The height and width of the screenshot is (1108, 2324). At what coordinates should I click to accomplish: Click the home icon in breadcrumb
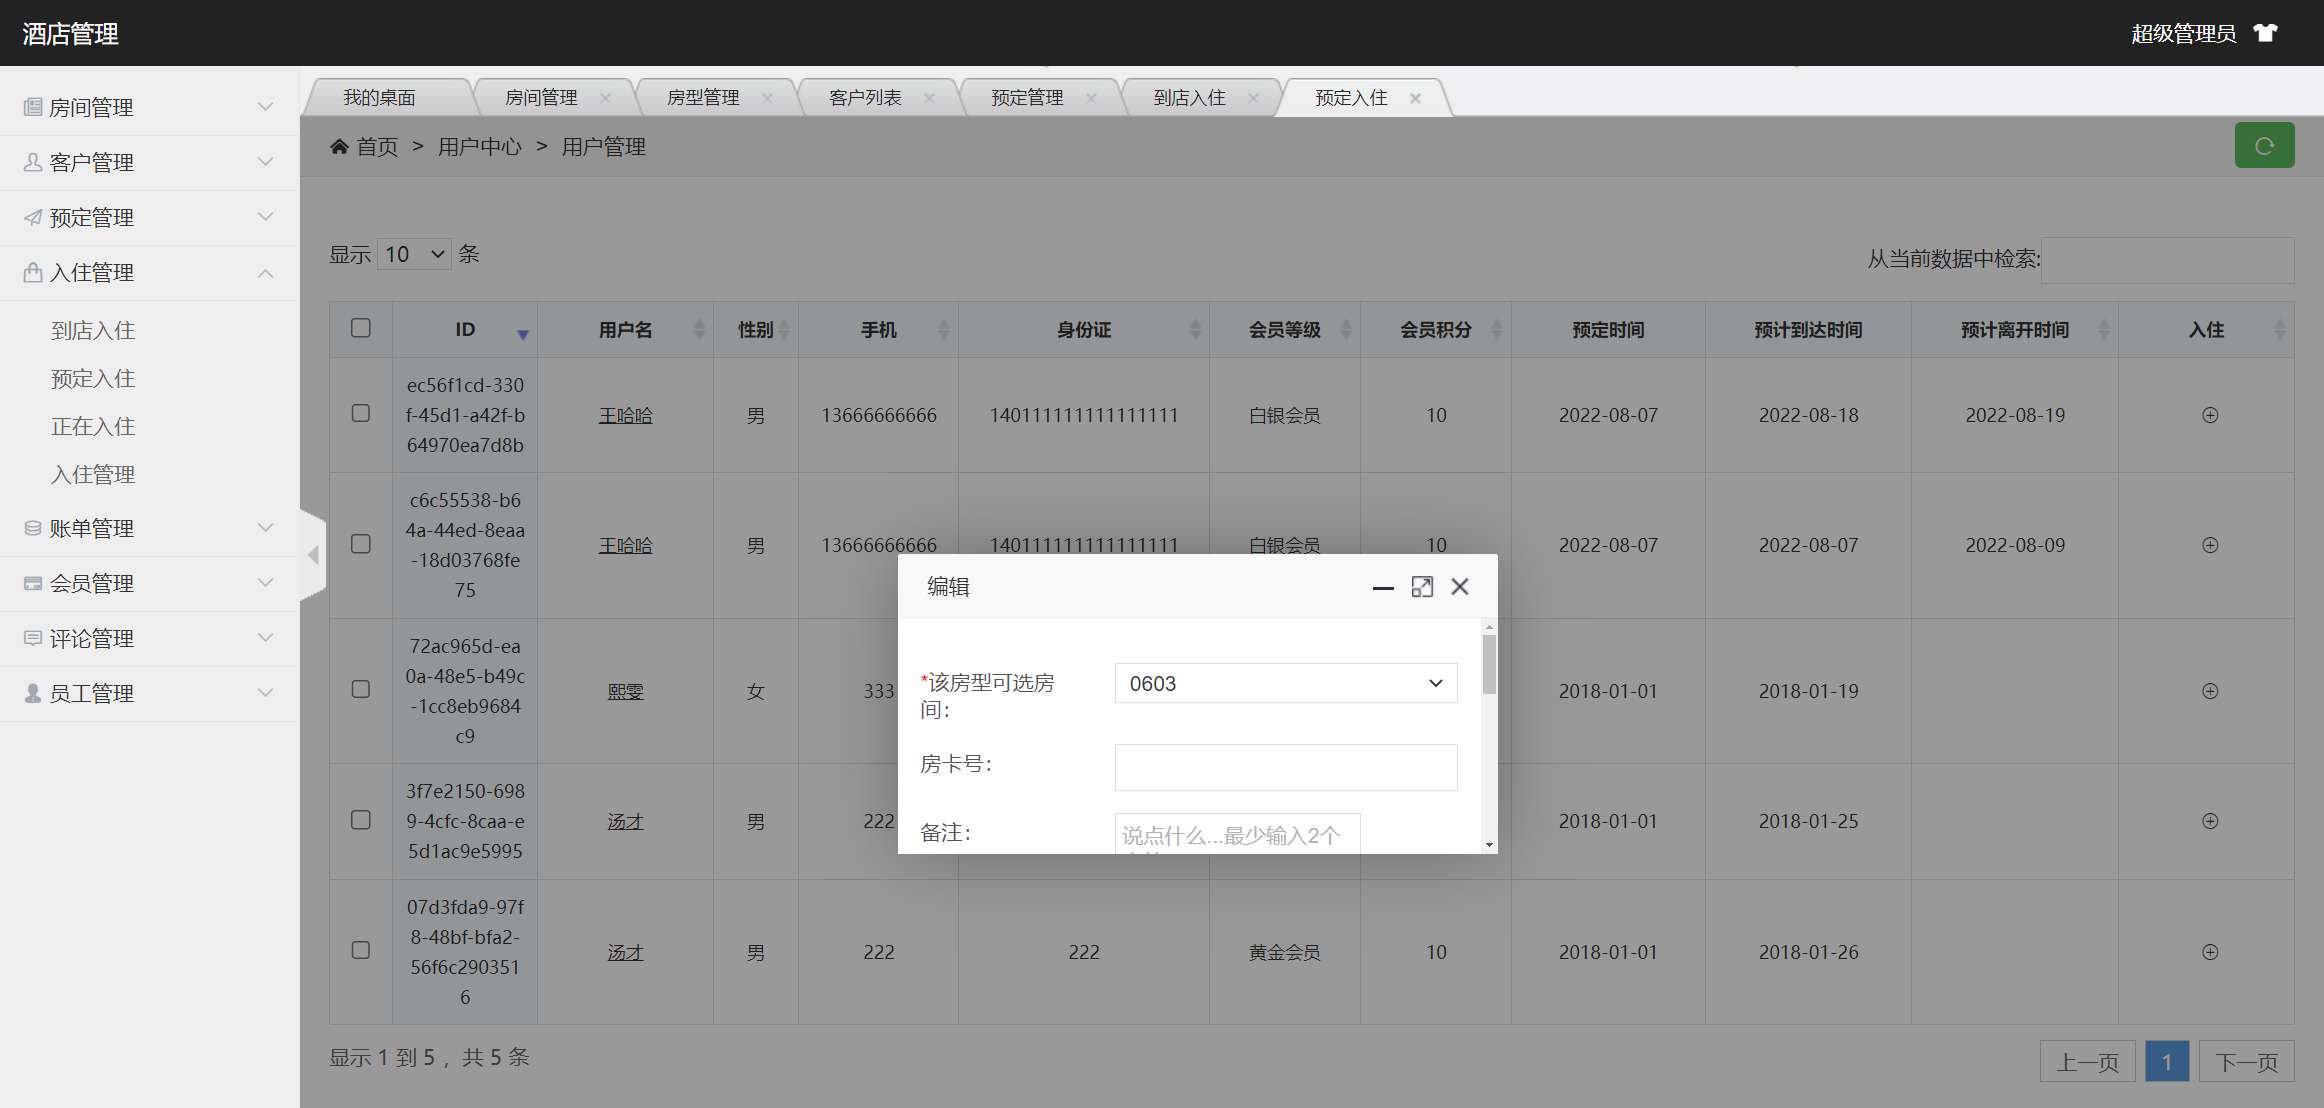click(x=339, y=147)
